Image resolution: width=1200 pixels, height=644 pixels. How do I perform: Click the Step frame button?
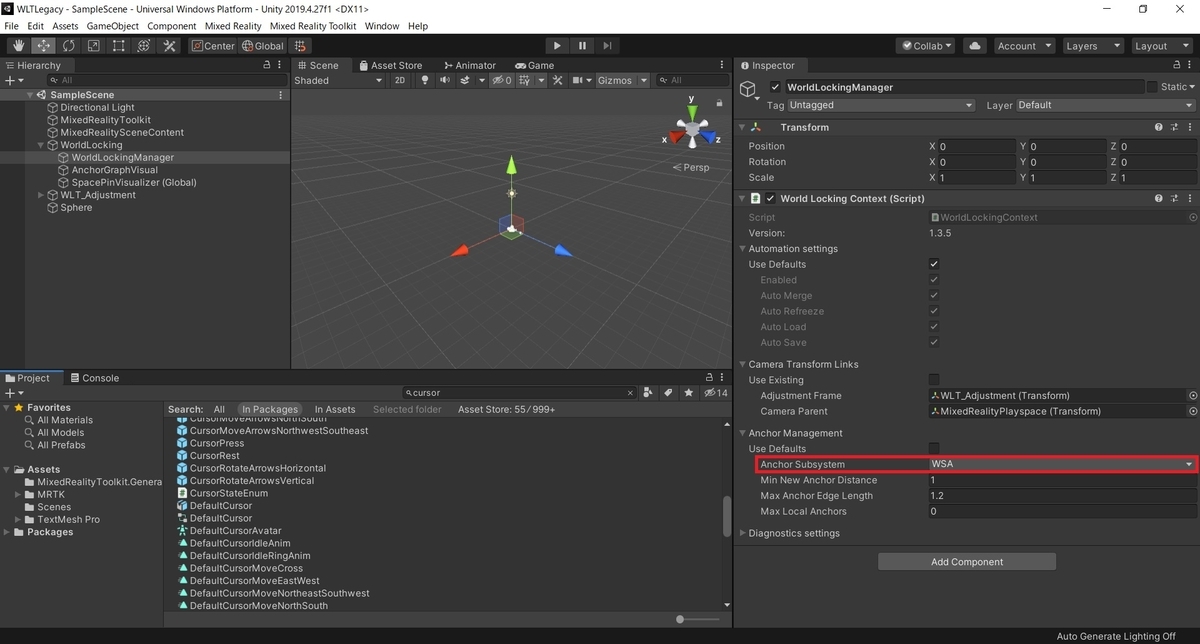[x=607, y=46]
